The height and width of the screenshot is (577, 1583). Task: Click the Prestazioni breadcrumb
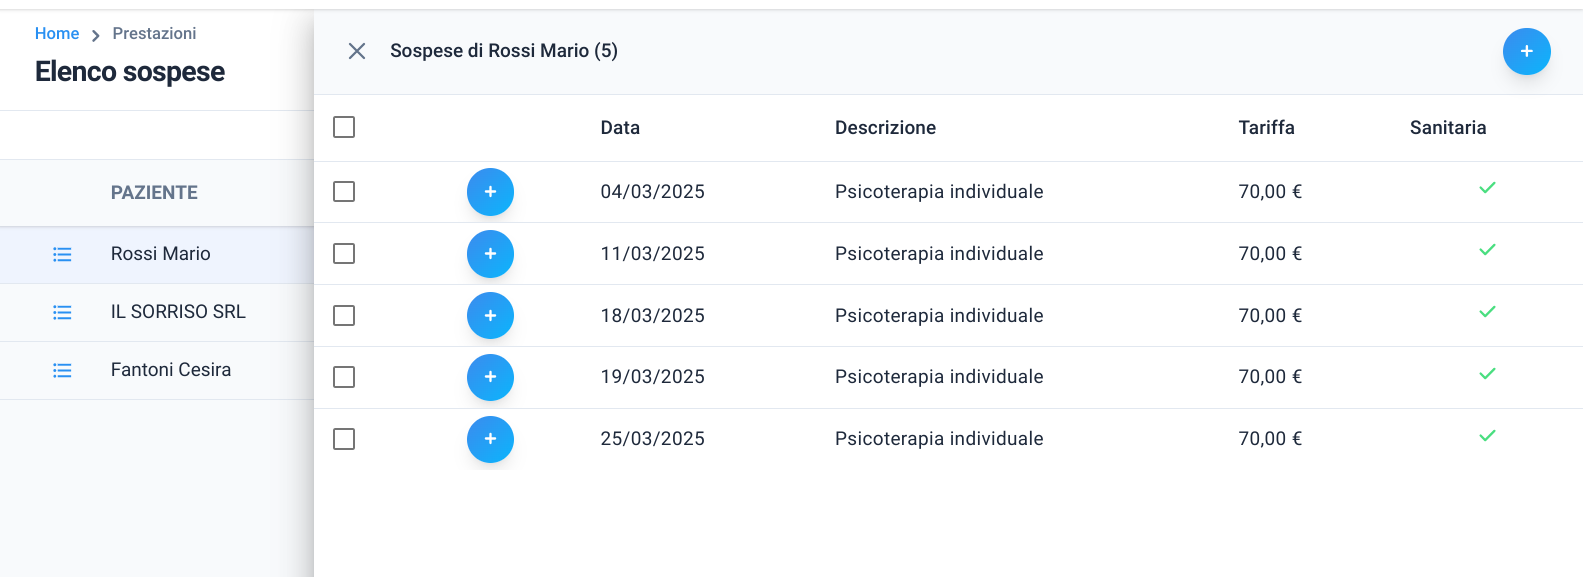click(154, 33)
